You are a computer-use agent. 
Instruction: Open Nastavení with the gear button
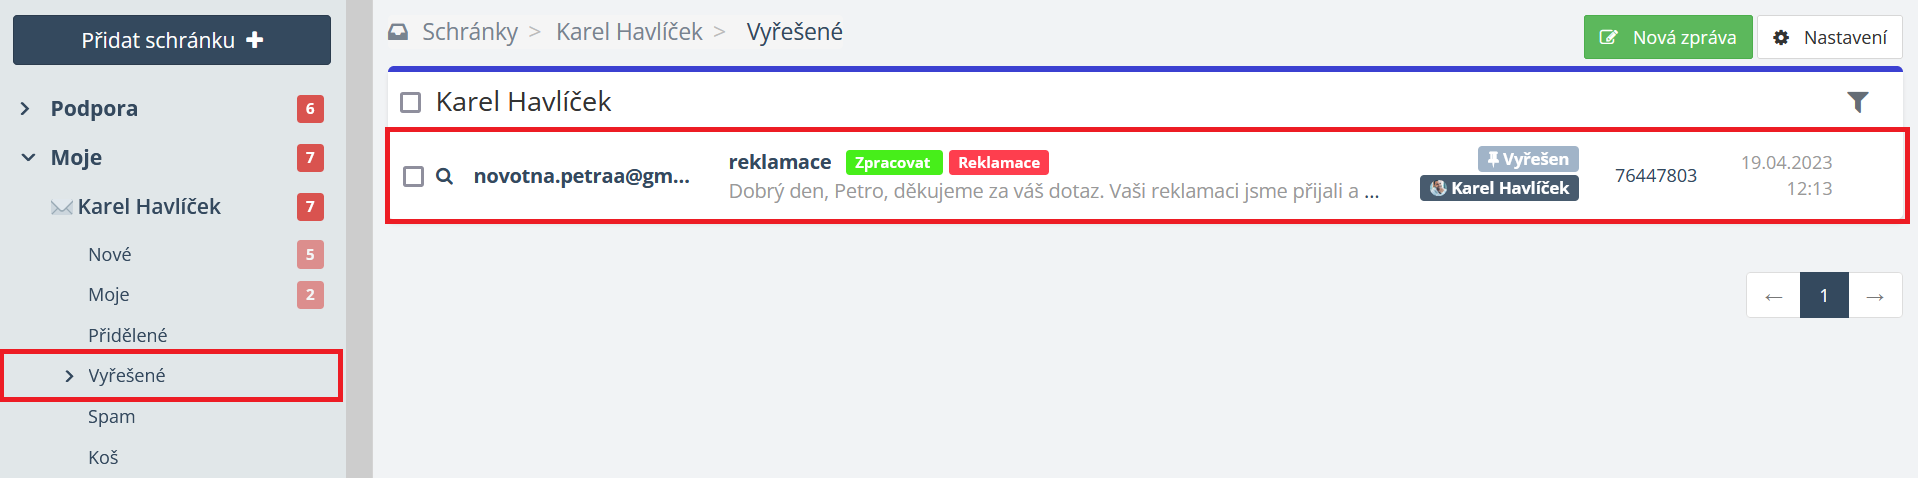point(1829,38)
